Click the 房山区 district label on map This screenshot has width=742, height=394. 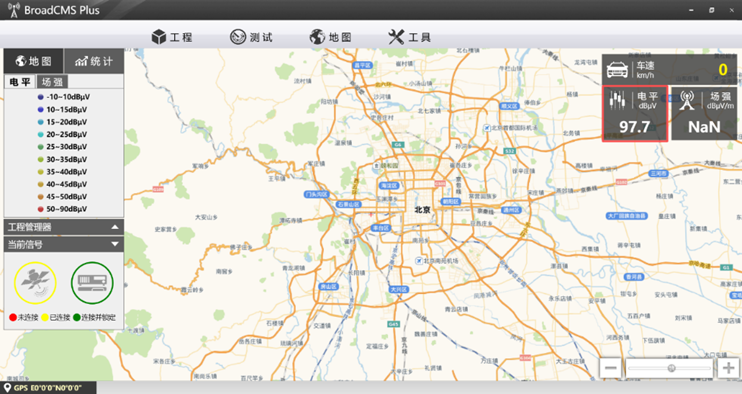coord(328,287)
